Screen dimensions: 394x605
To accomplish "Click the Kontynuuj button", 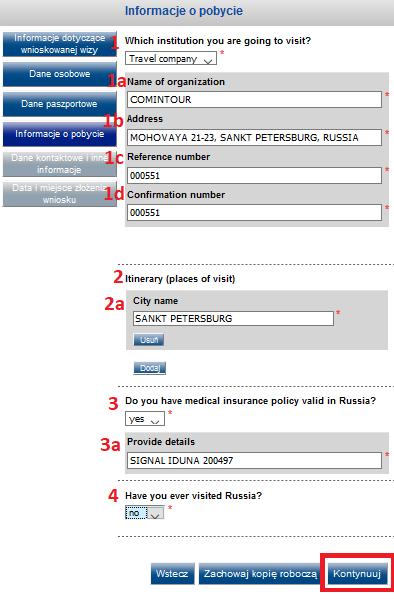I will tap(357, 573).
